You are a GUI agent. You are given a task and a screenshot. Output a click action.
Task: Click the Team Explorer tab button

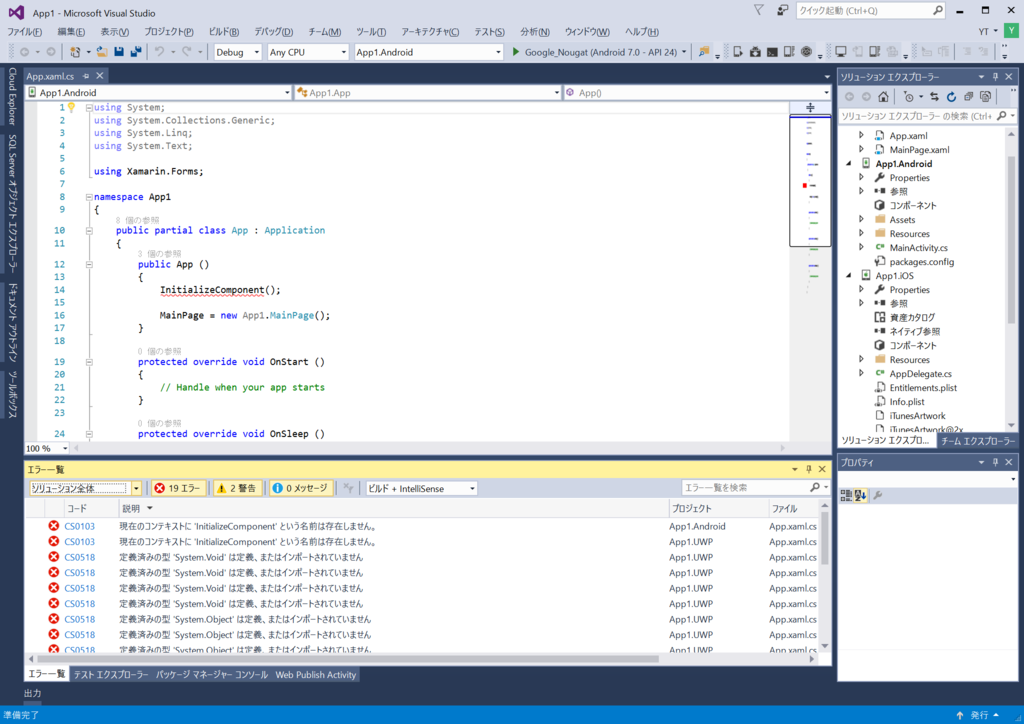coord(978,441)
